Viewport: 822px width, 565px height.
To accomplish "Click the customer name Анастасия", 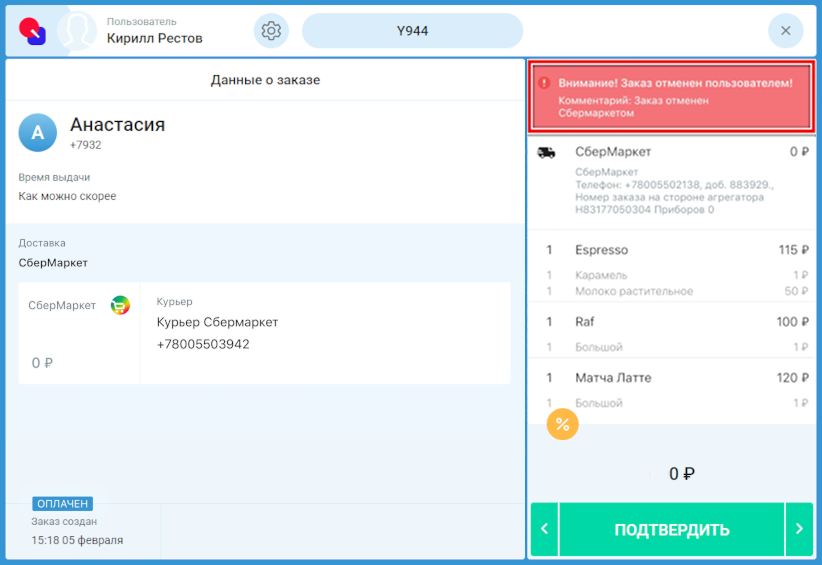I will pyautogui.click(x=117, y=125).
